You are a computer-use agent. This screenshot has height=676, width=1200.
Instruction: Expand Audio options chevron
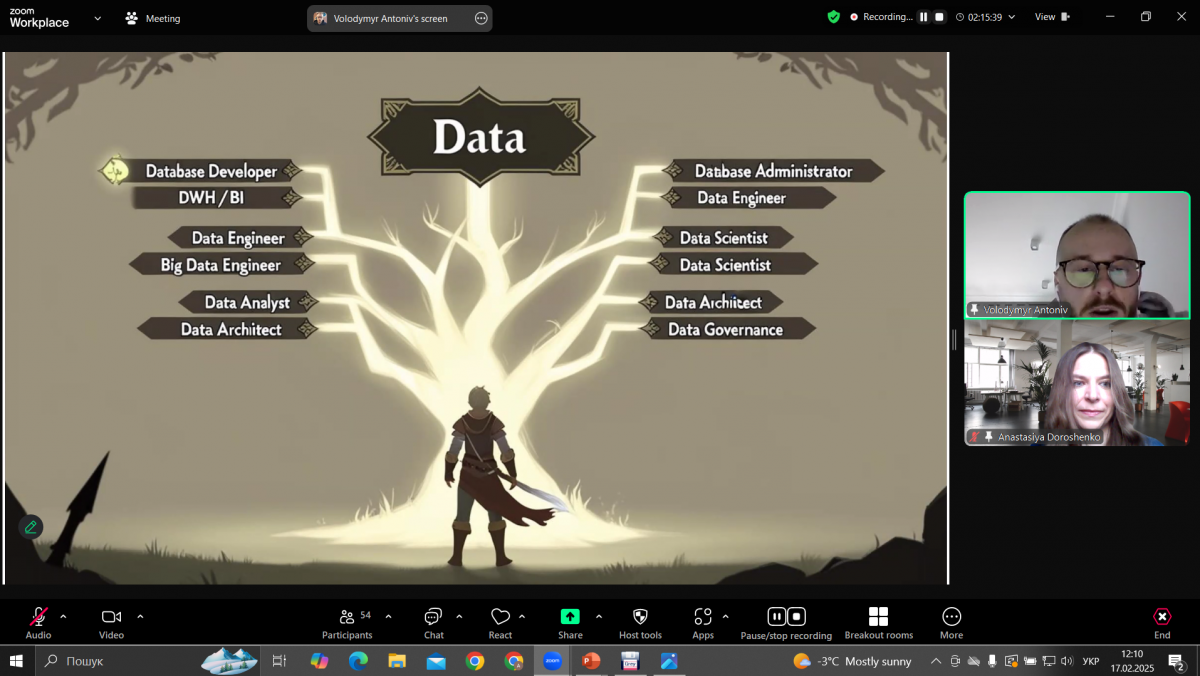point(64,616)
